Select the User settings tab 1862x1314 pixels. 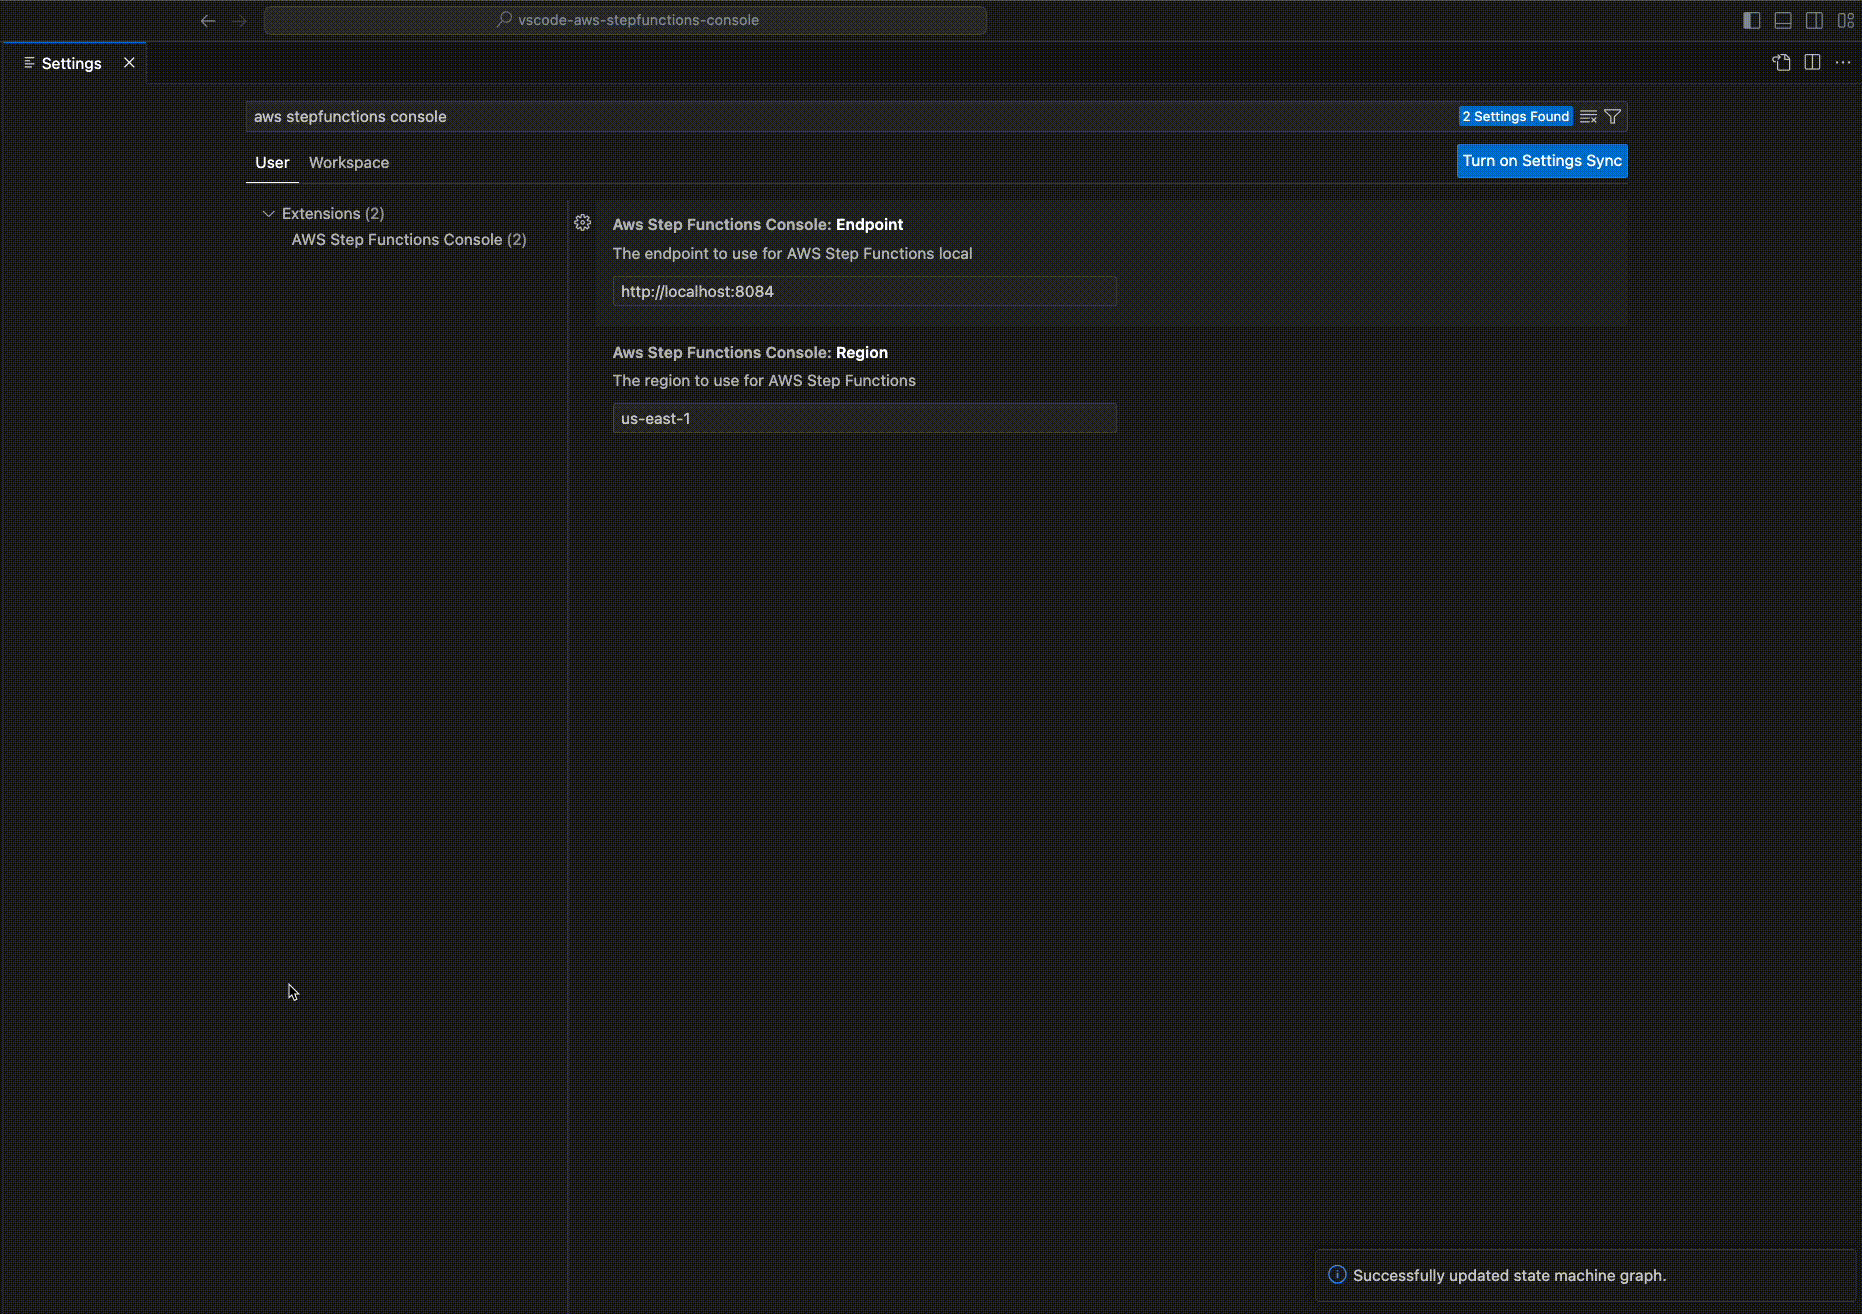click(272, 162)
